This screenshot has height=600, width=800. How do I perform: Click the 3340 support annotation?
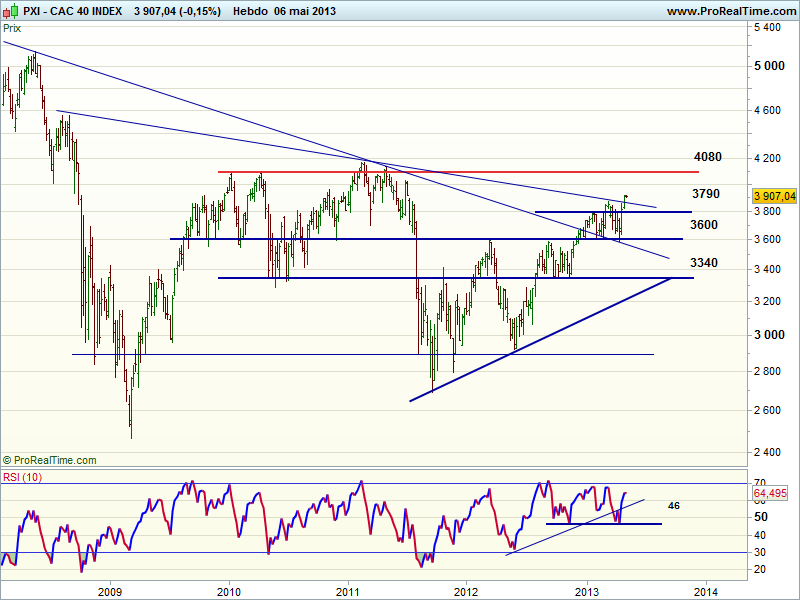[704, 263]
